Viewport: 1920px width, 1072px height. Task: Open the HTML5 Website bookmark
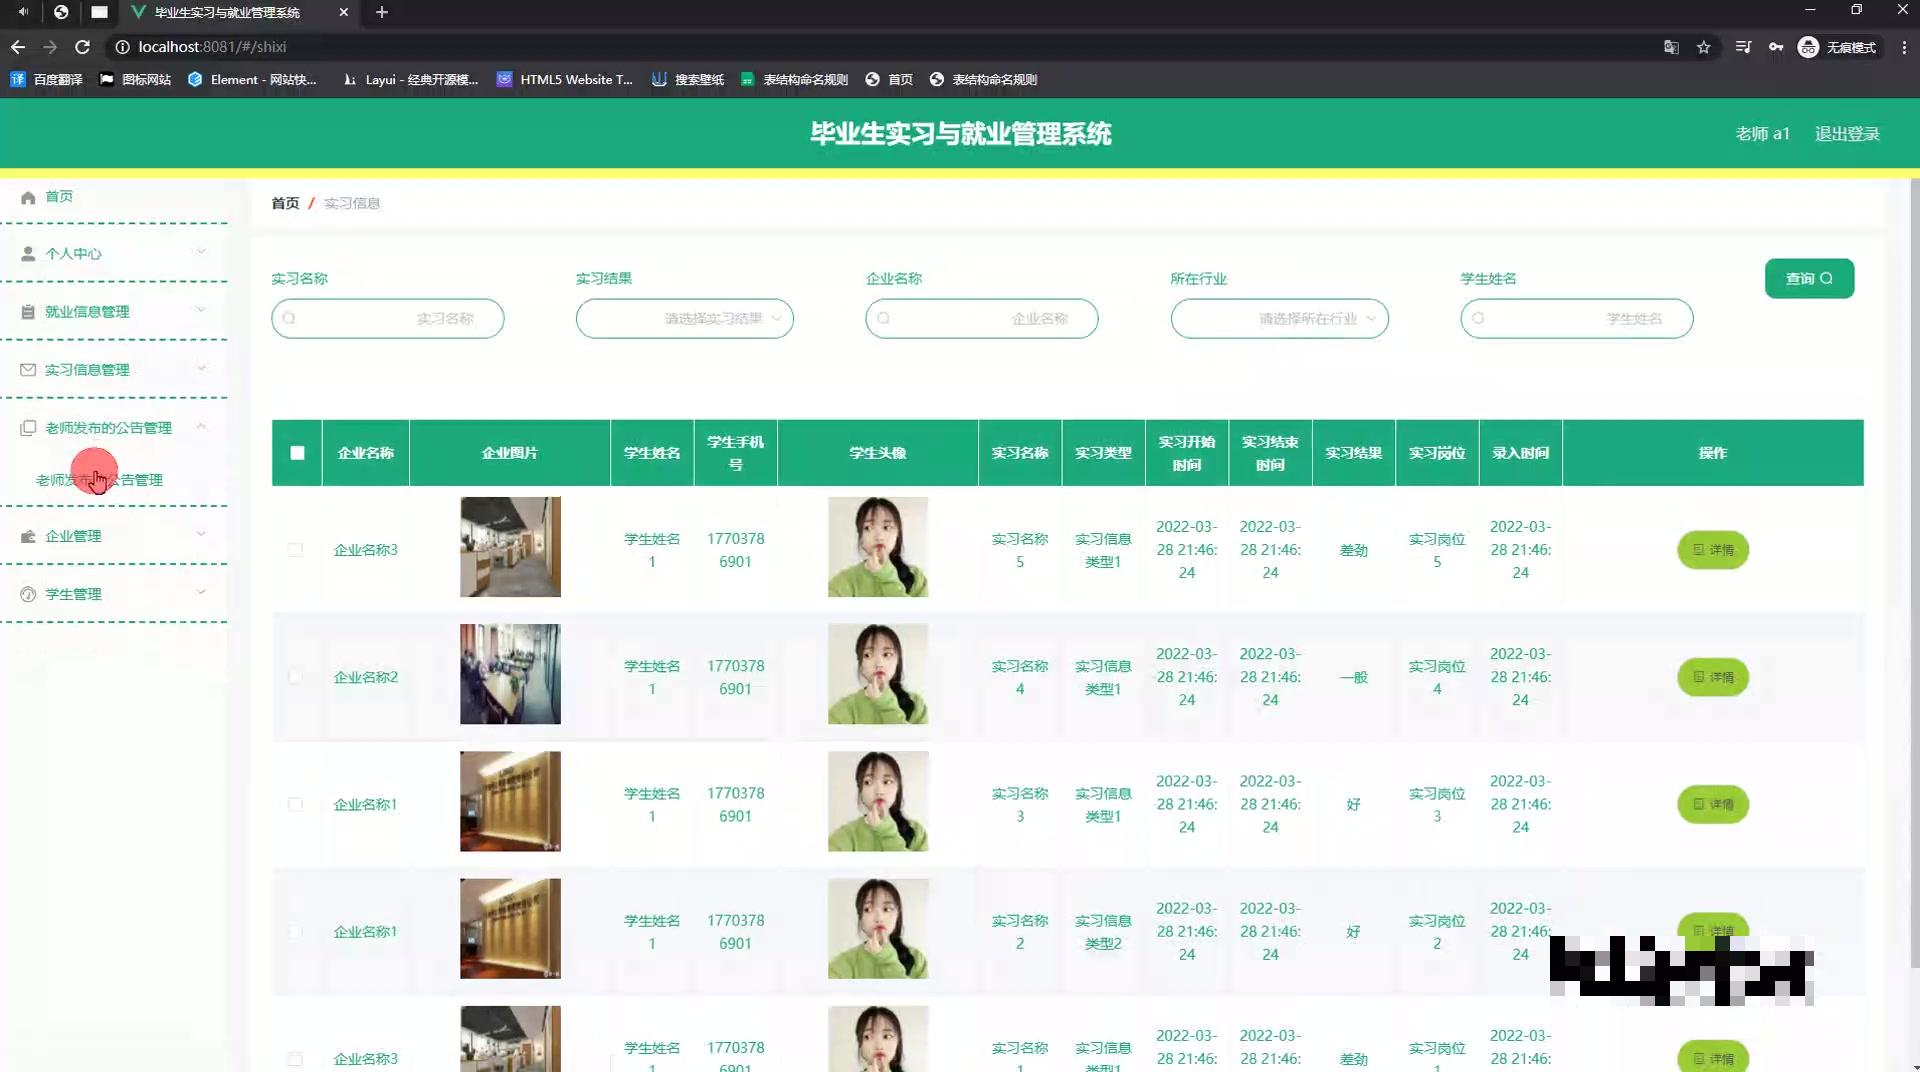pyautogui.click(x=565, y=80)
